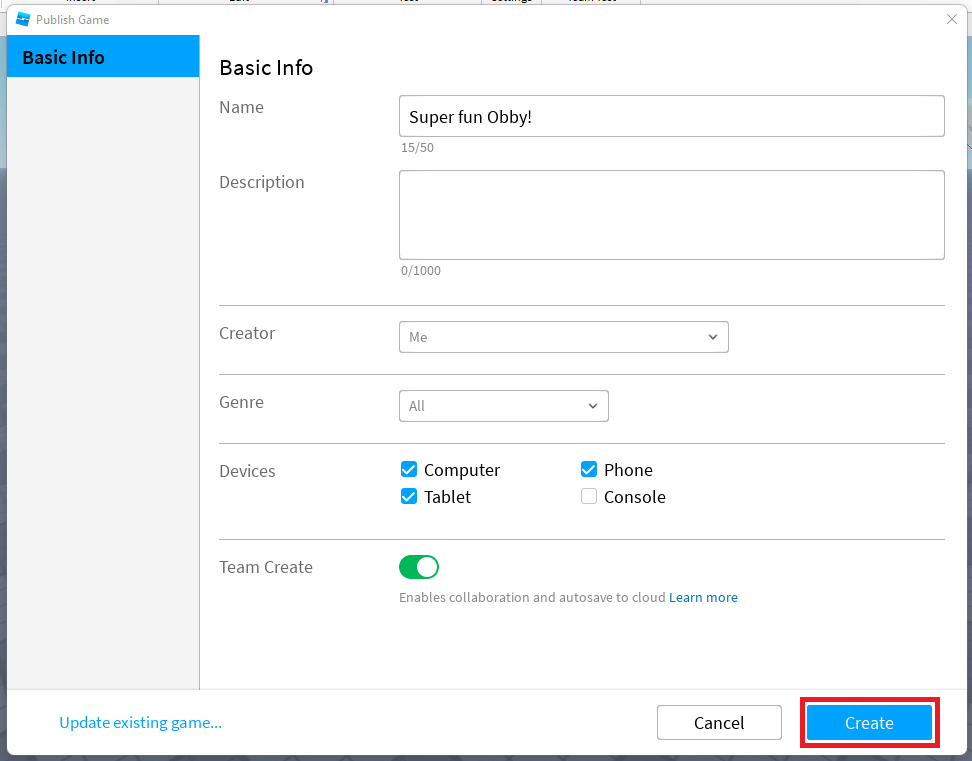The width and height of the screenshot is (972, 761).
Task: Focus the Name field with Super fun Obby!
Action: click(x=671, y=116)
